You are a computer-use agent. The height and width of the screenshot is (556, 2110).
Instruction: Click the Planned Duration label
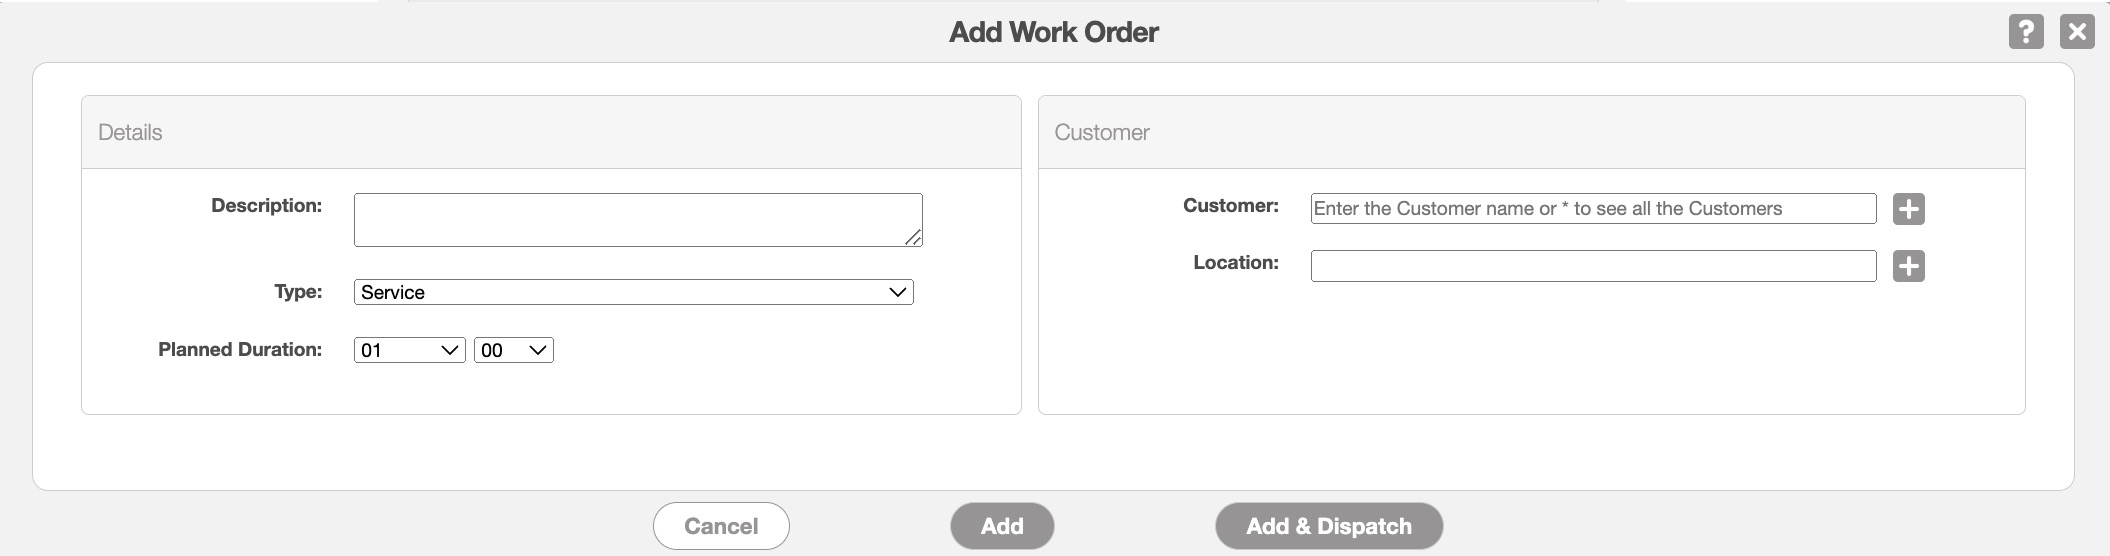pyautogui.click(x=240, y=350)
